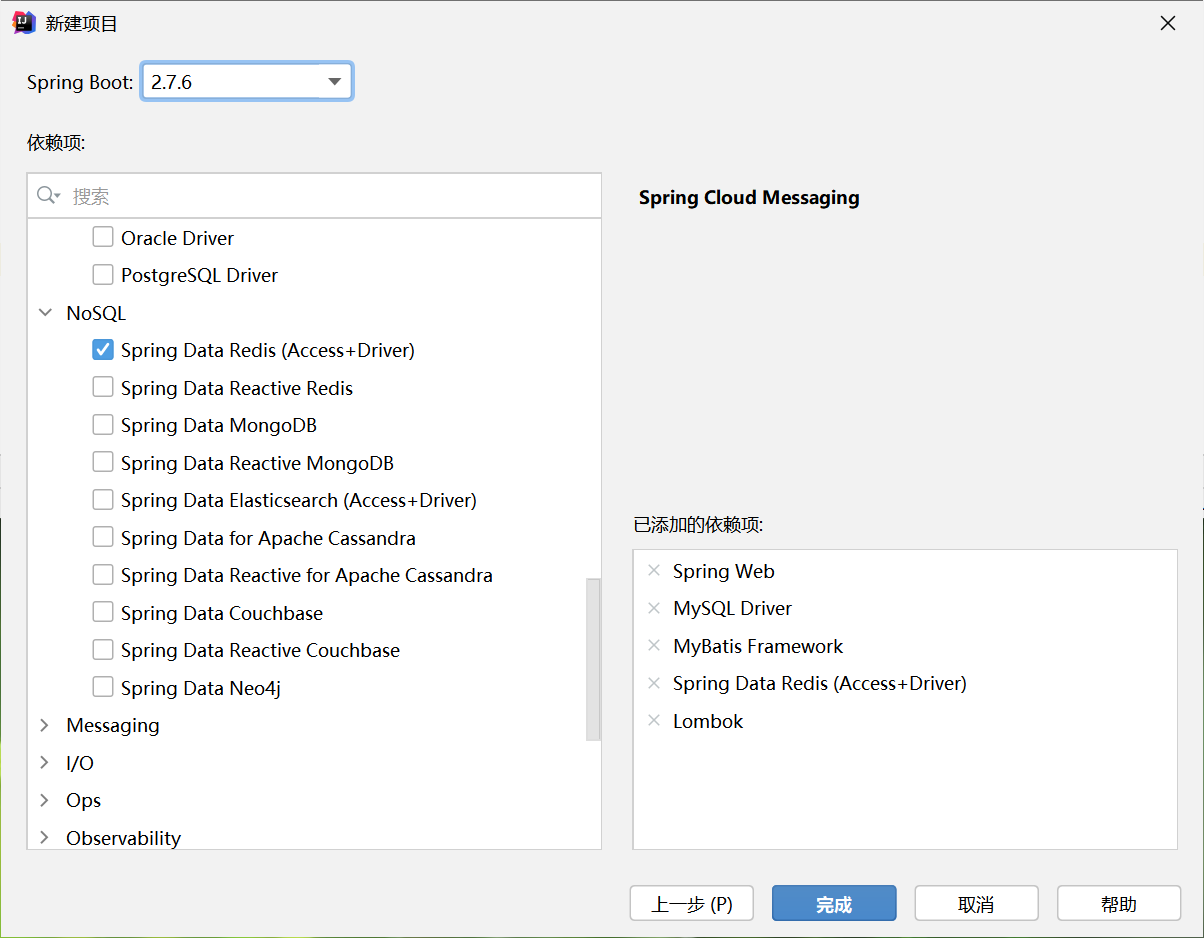
Task: Select MyBatis Framework in added list
Action: 758,646
